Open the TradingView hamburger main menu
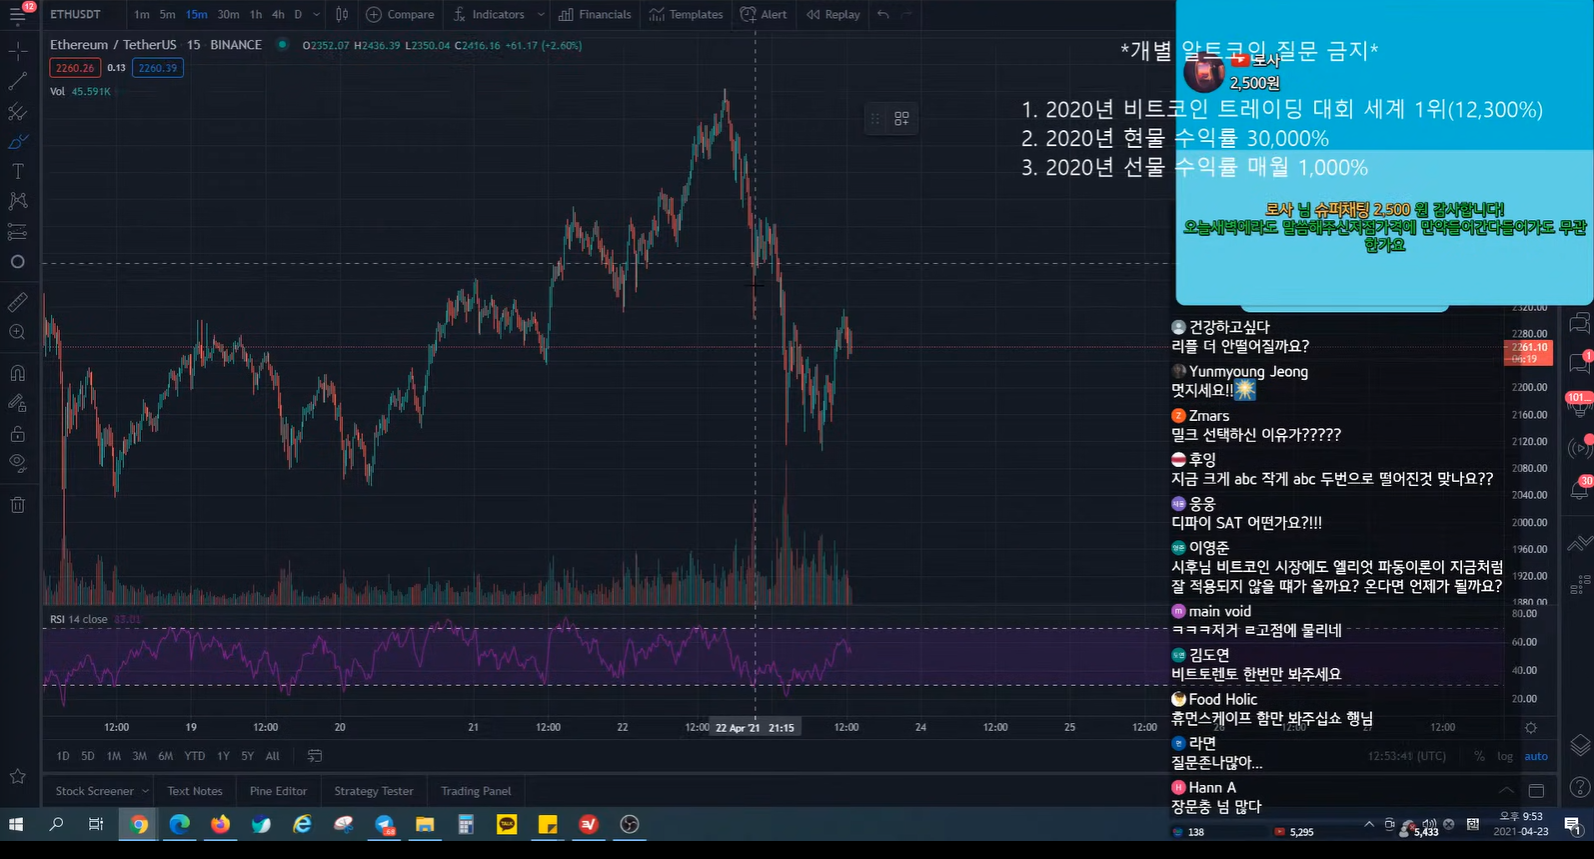The height and width of the screenshot is (859, 1594). (x=18, y=15)
